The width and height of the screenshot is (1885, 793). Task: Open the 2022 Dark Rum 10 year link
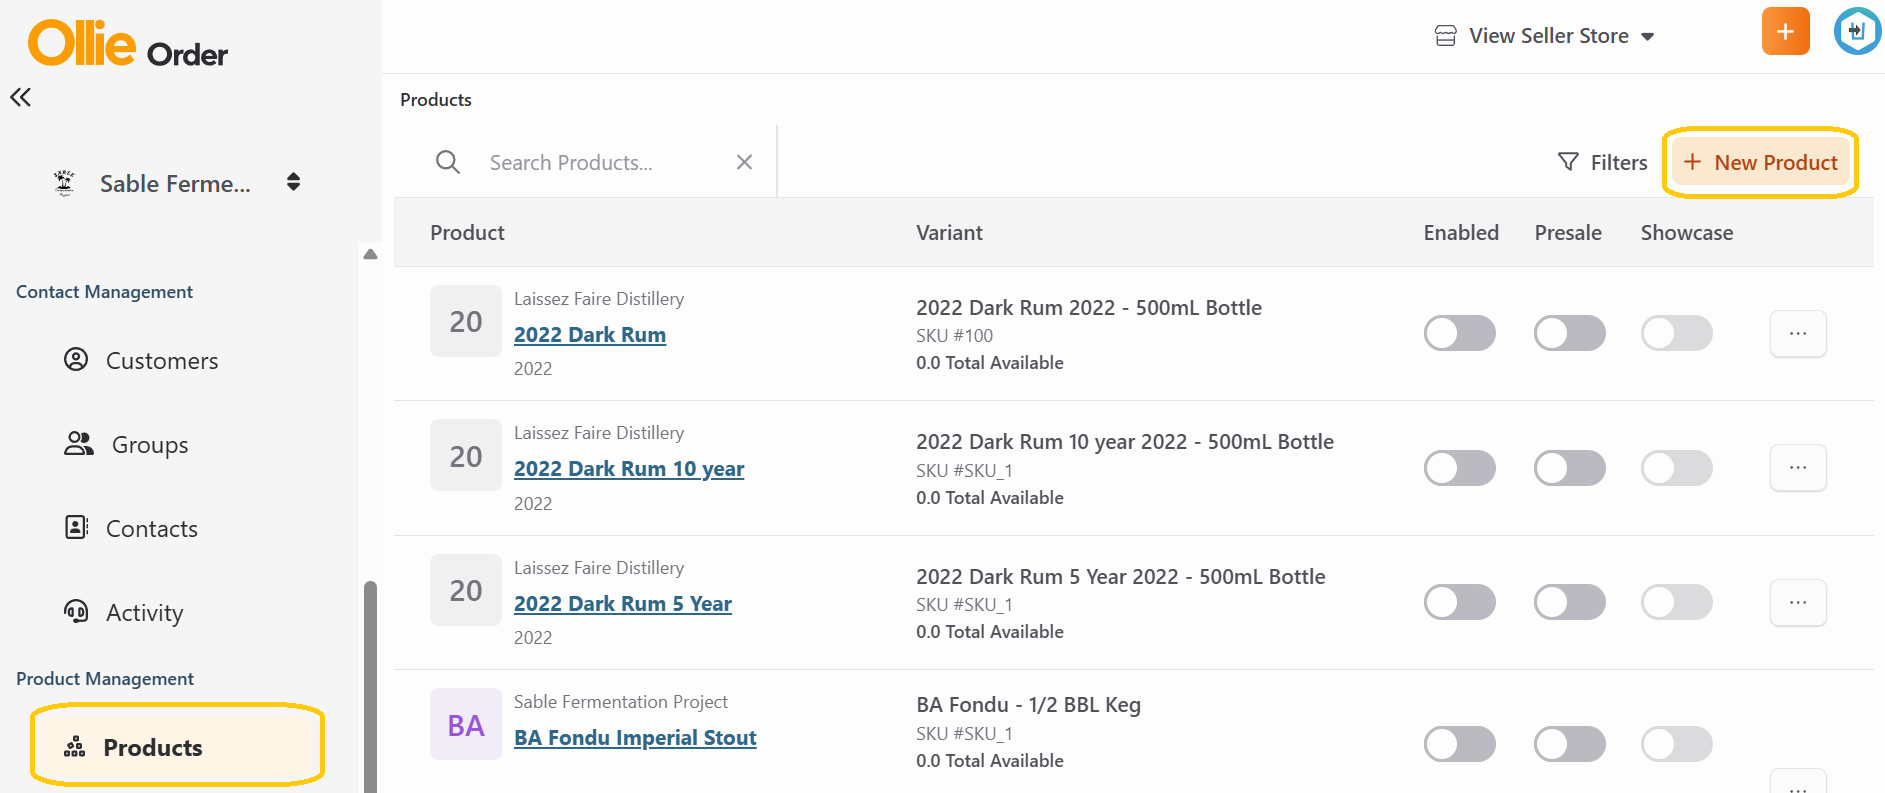[x=629, y=469]
